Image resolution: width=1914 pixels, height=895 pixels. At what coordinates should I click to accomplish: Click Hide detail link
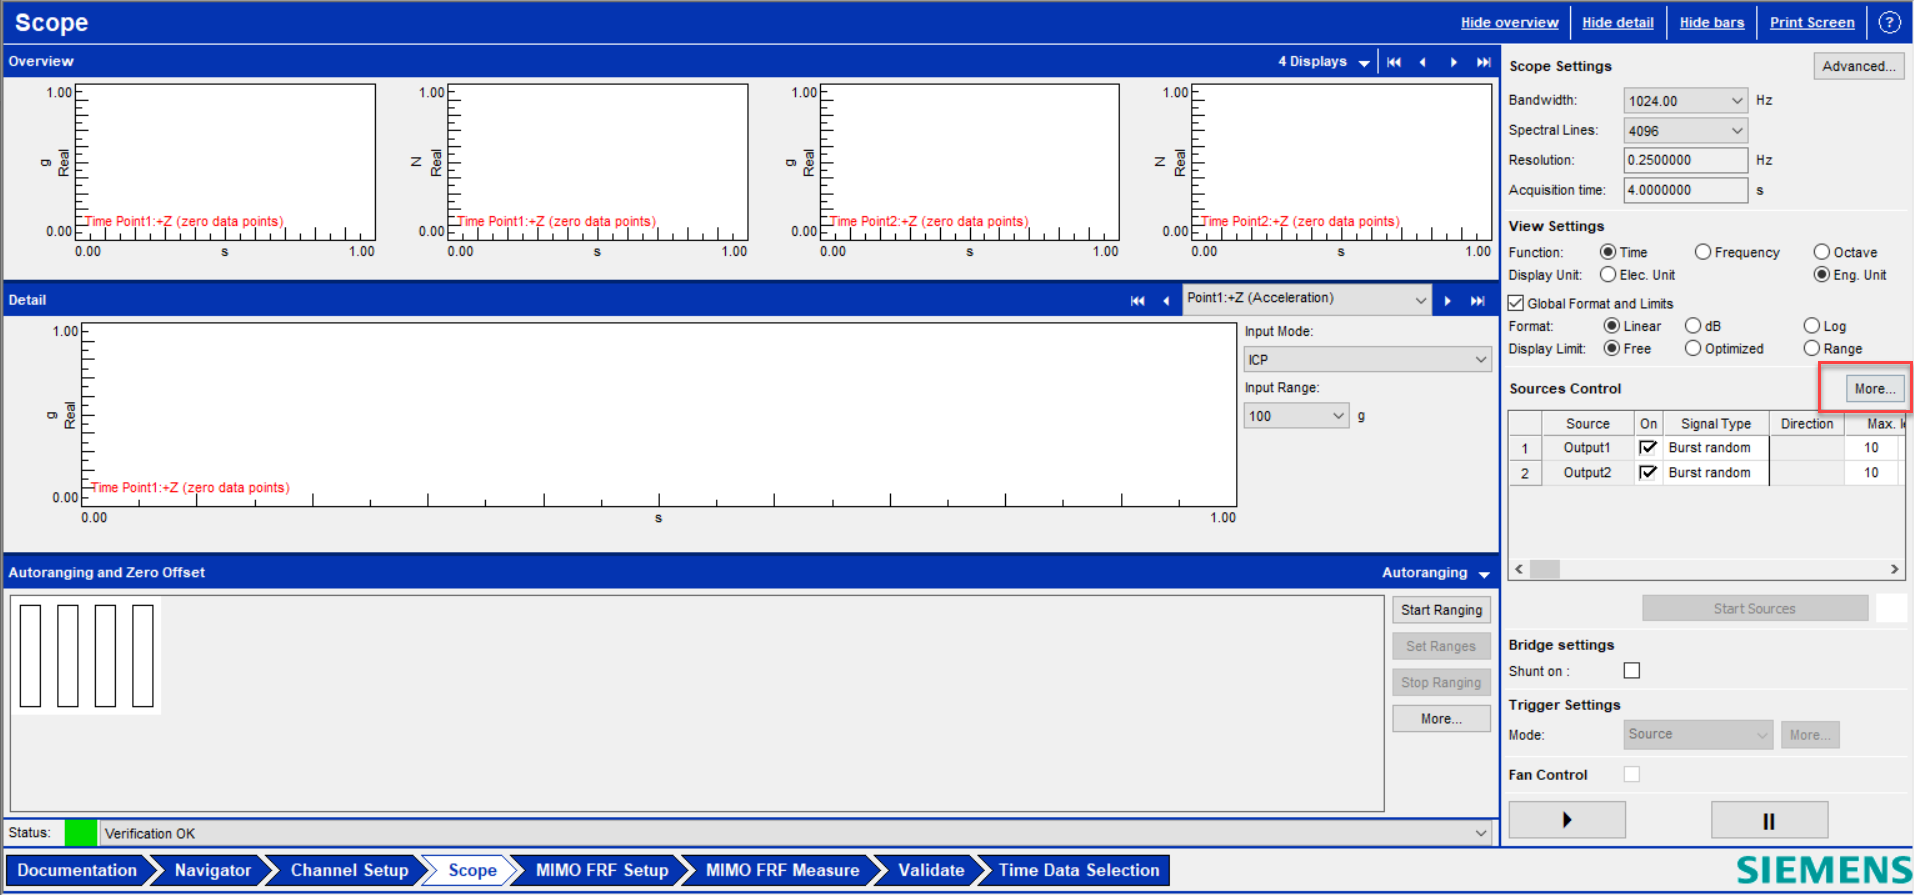[1617, 22]
